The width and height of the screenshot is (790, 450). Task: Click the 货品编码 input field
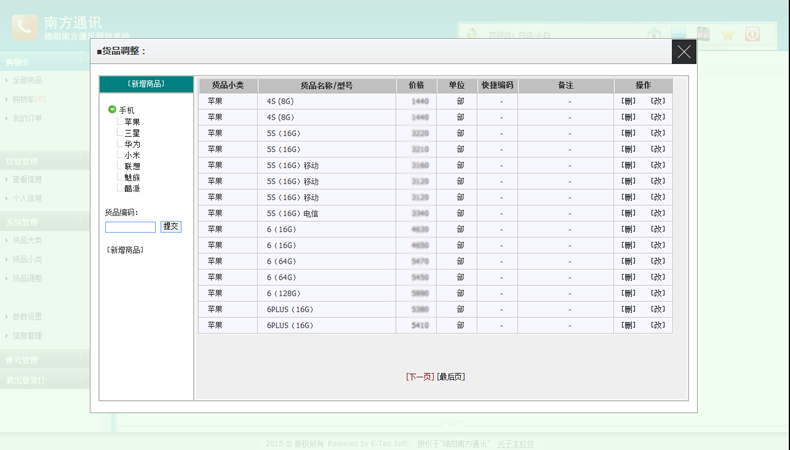(x=130, y=227)
